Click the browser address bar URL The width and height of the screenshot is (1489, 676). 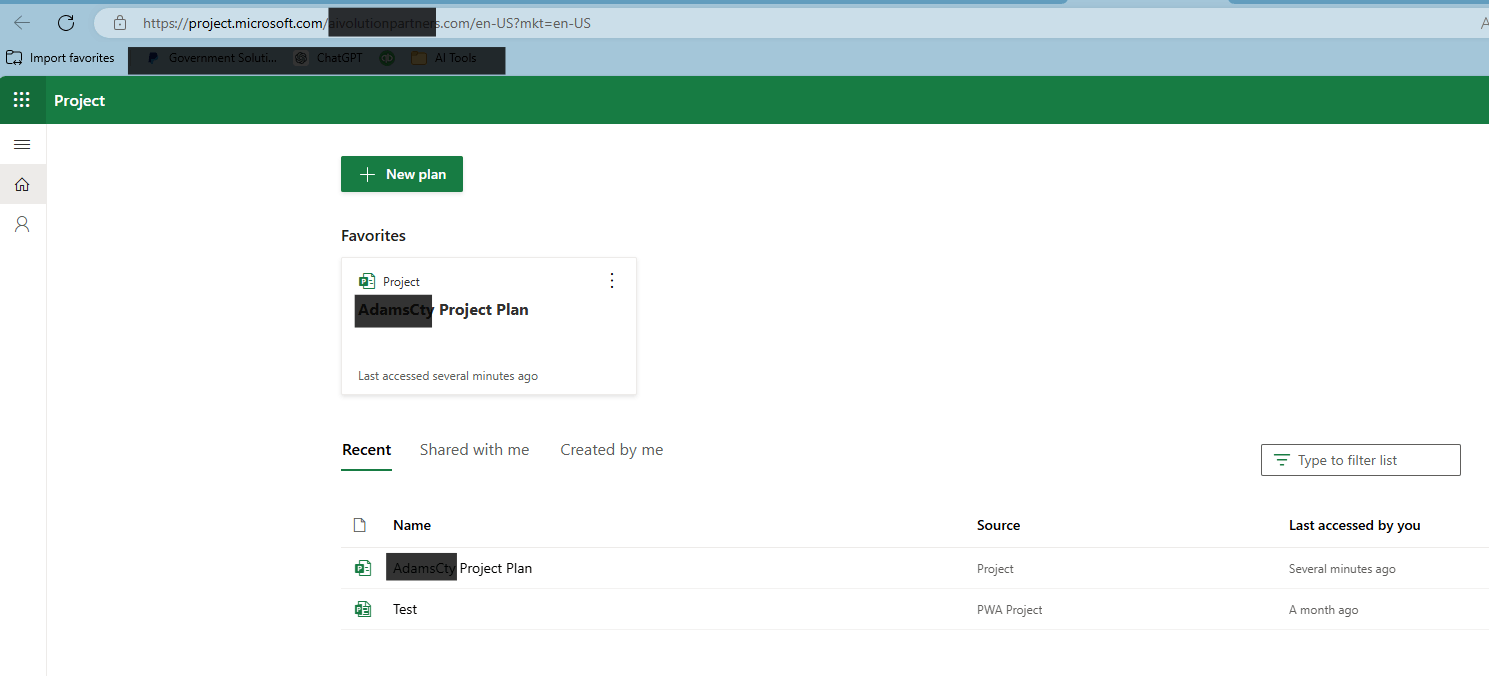click(x=367, y=22)
